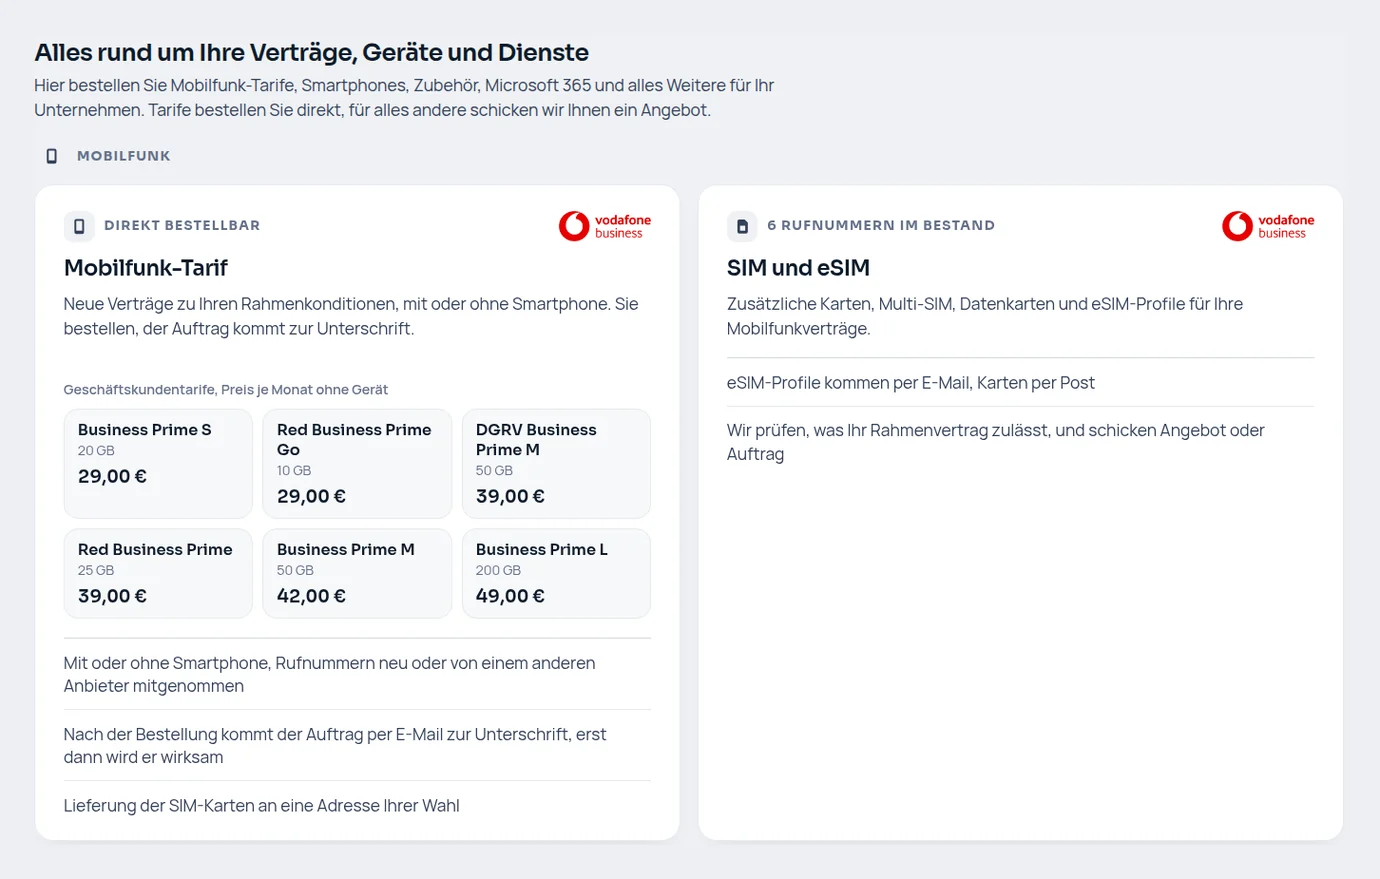Select the Red Business Prime 25 GB tariff
Image resolution: width=1380 pixels, height=879 pixels.
click(x=158, y=573)
